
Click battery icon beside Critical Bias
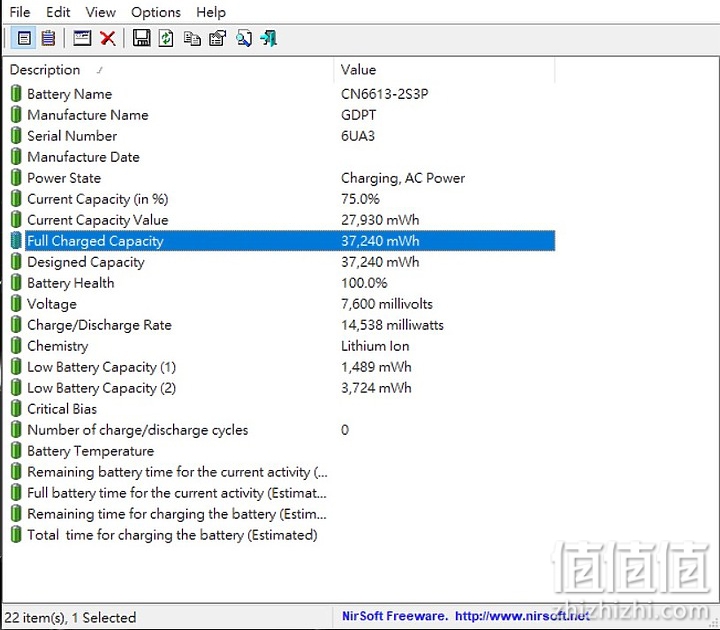[16, 409]
